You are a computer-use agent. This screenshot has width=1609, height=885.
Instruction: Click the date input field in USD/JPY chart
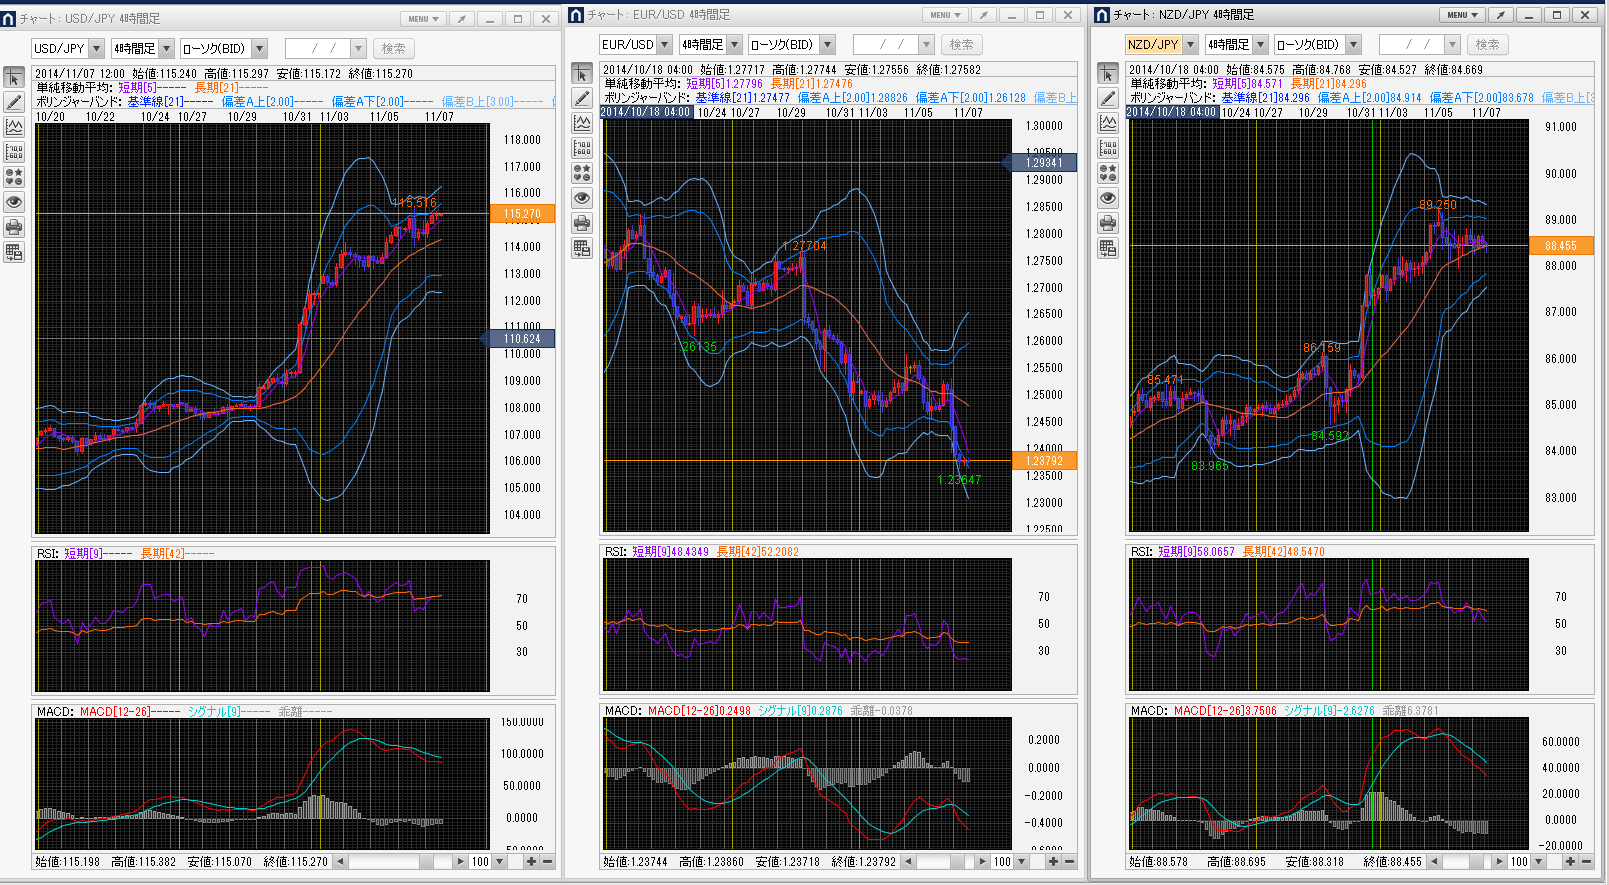(317, 48)
